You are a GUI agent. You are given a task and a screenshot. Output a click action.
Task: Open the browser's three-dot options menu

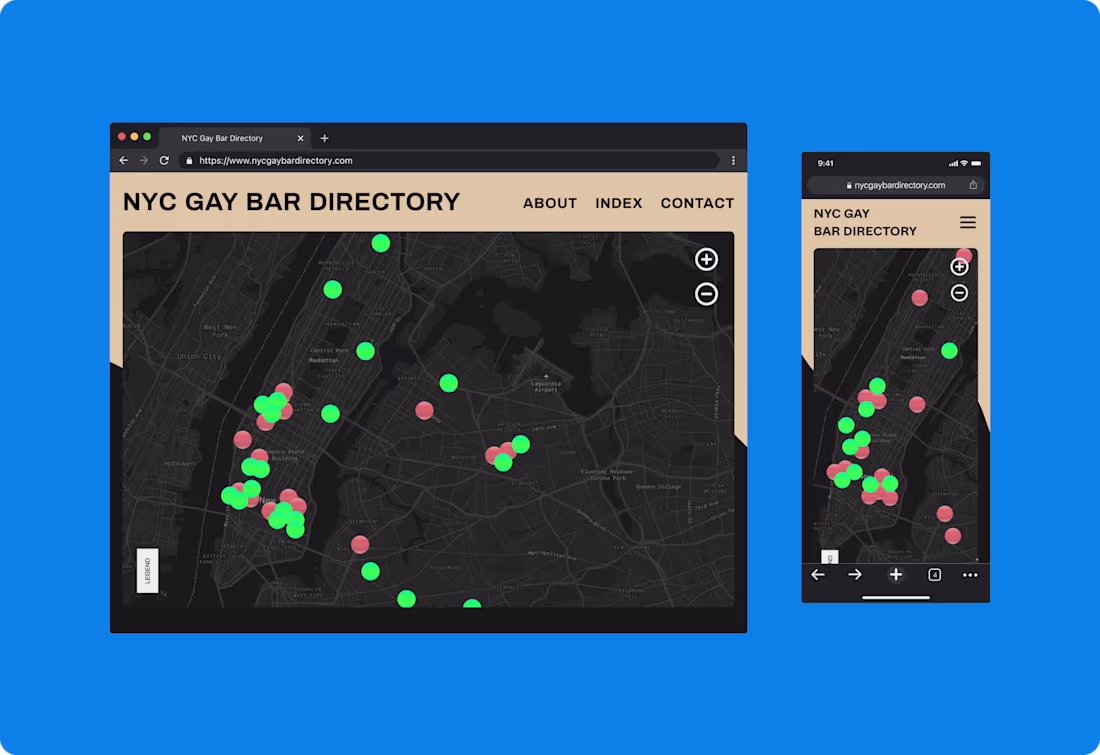733,160
